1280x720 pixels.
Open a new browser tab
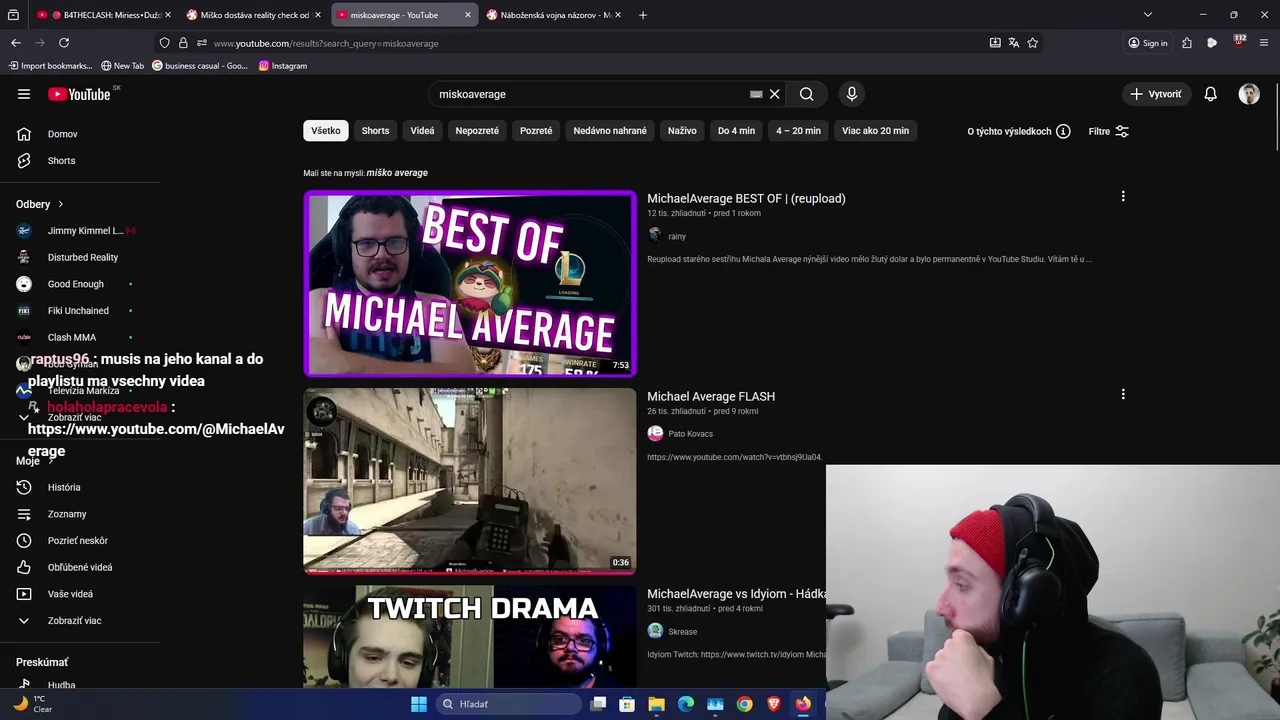643,15
